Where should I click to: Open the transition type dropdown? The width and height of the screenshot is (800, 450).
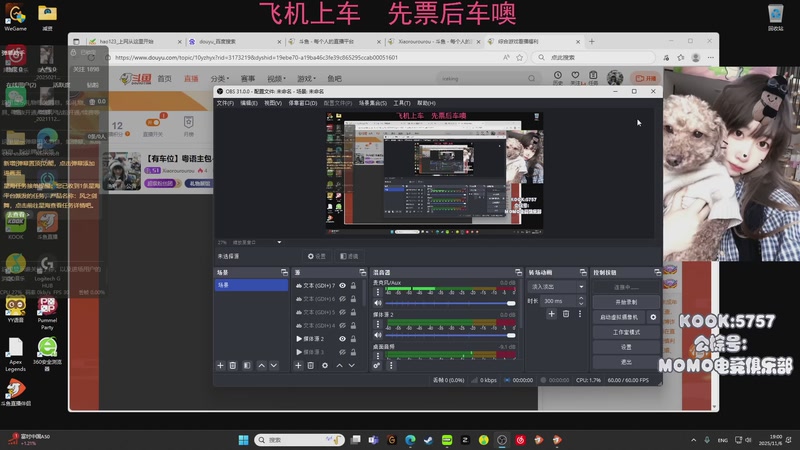click(556, 287)
